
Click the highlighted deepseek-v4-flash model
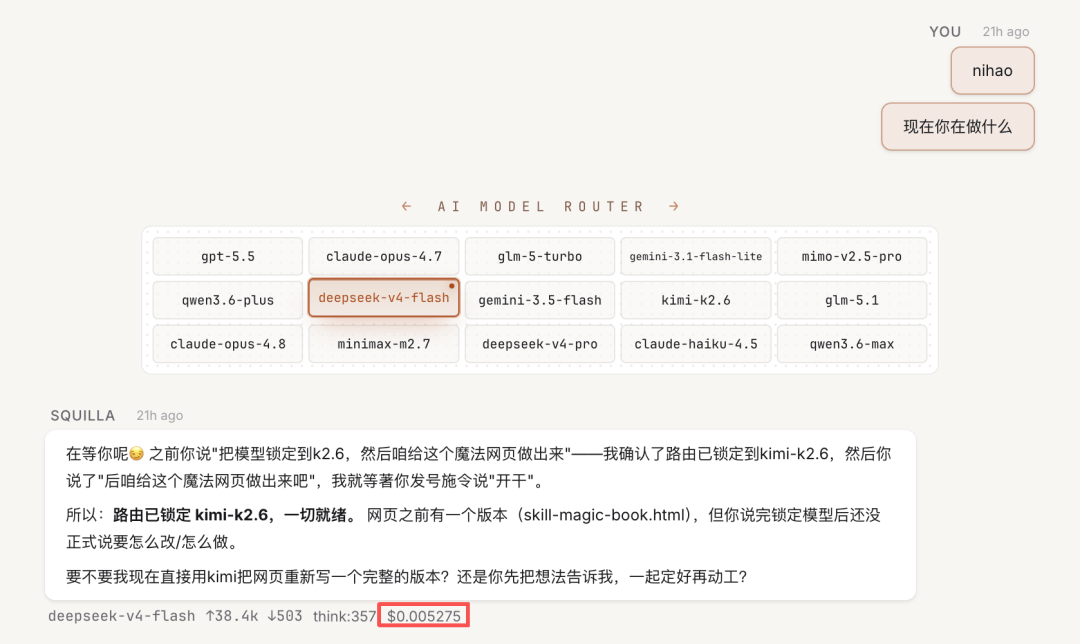click(x=384, y=298)
